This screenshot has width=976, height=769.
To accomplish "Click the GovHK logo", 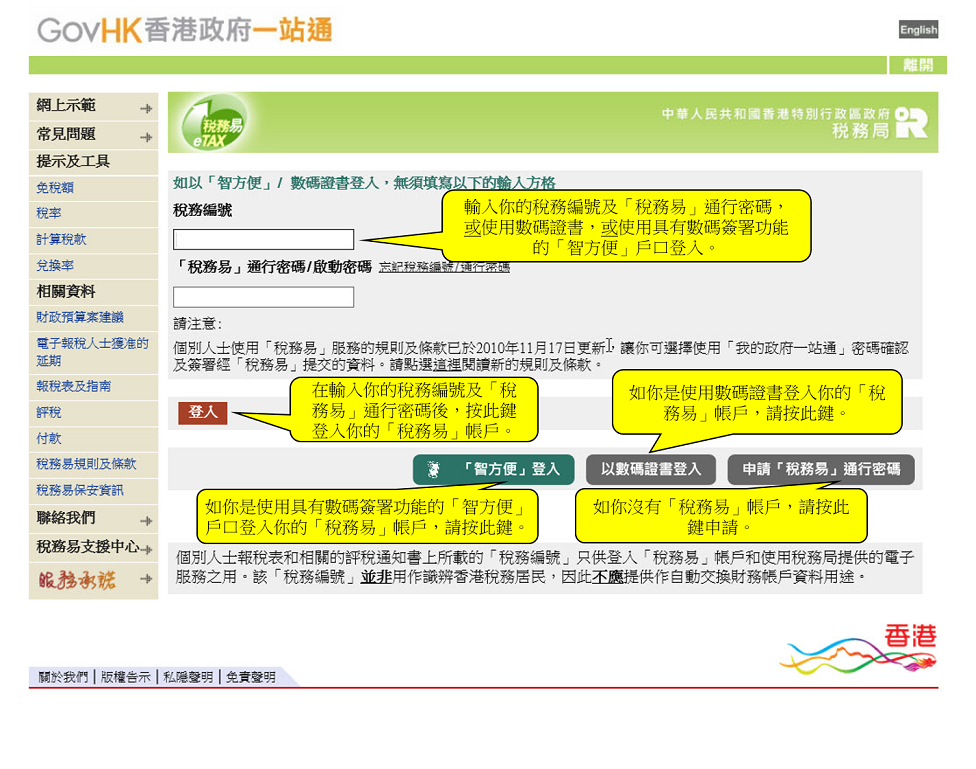I will click(185, 30).
